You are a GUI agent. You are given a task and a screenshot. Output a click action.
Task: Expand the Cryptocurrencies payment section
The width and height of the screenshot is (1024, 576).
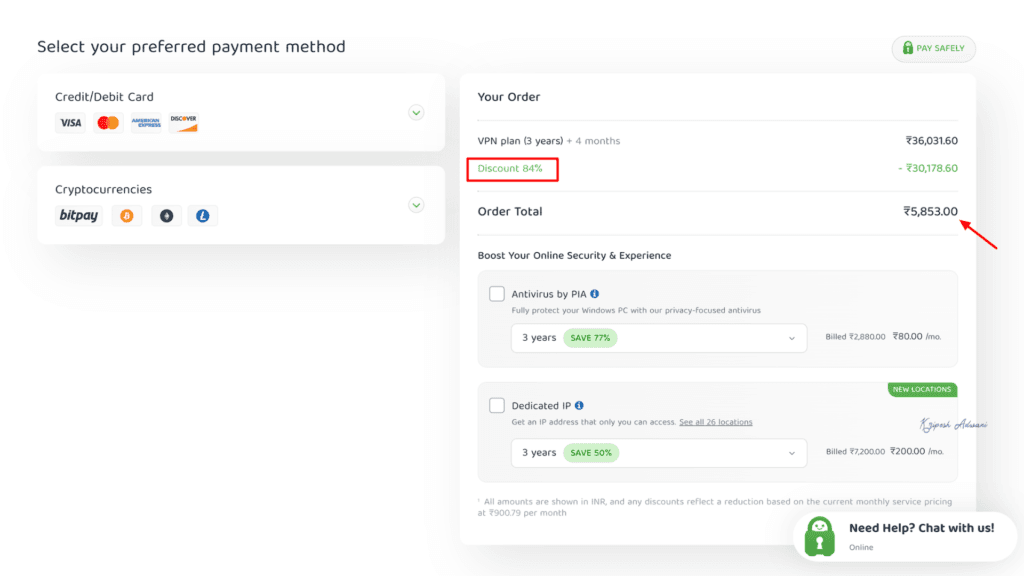point(416,205)
